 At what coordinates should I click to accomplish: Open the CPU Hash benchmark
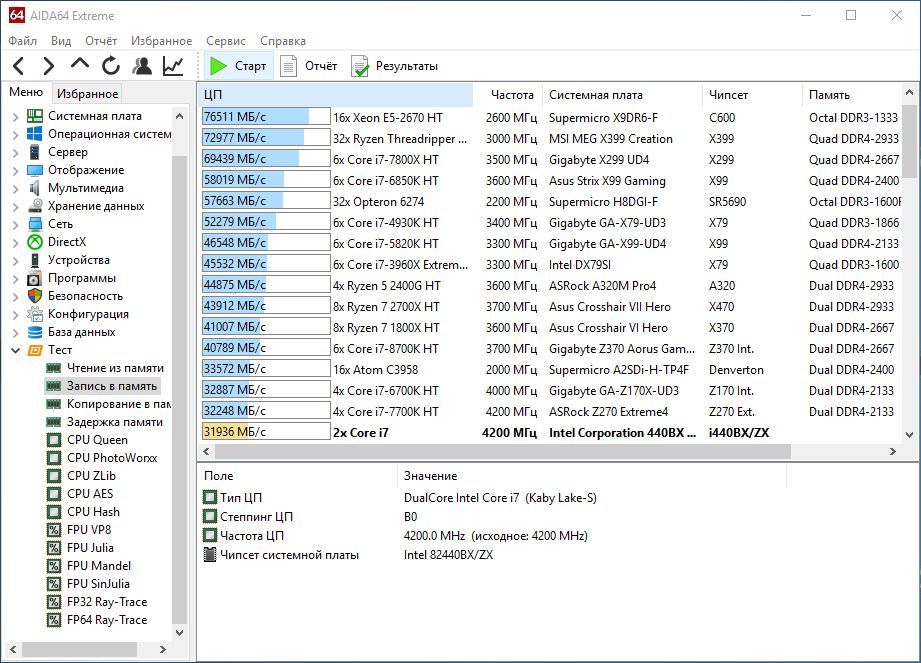[x=93, y=512]
